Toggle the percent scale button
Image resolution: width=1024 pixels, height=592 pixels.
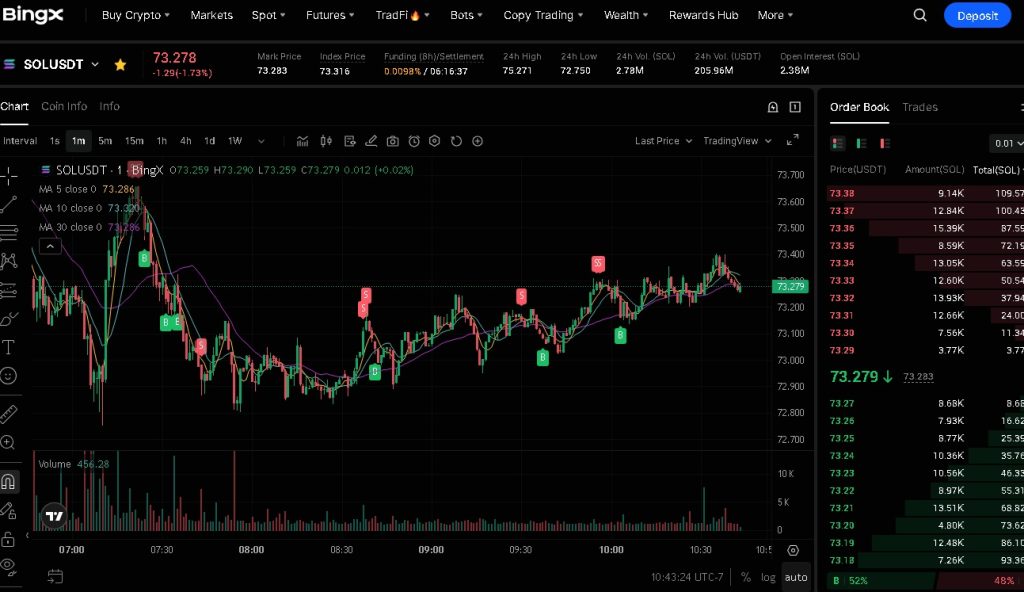(x=746, y=577)
